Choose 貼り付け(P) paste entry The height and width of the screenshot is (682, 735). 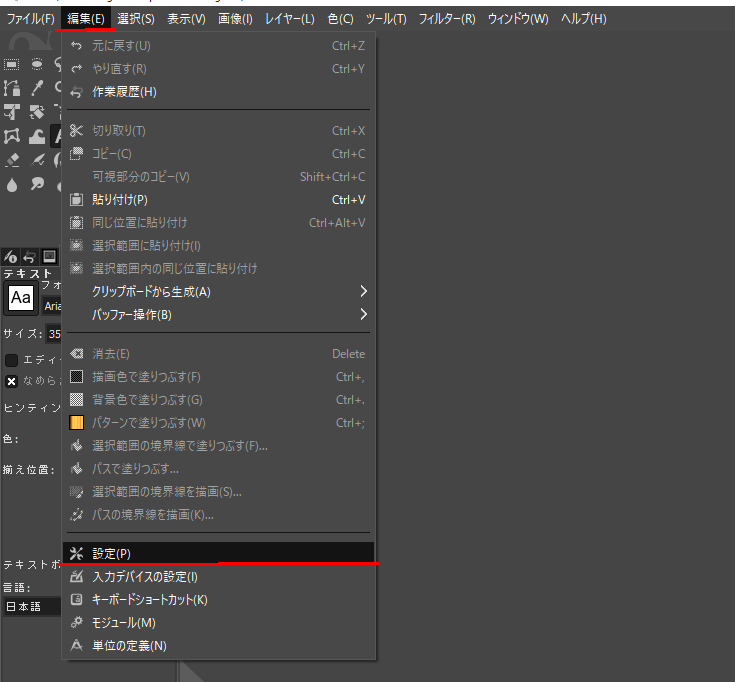pos(218,200)
